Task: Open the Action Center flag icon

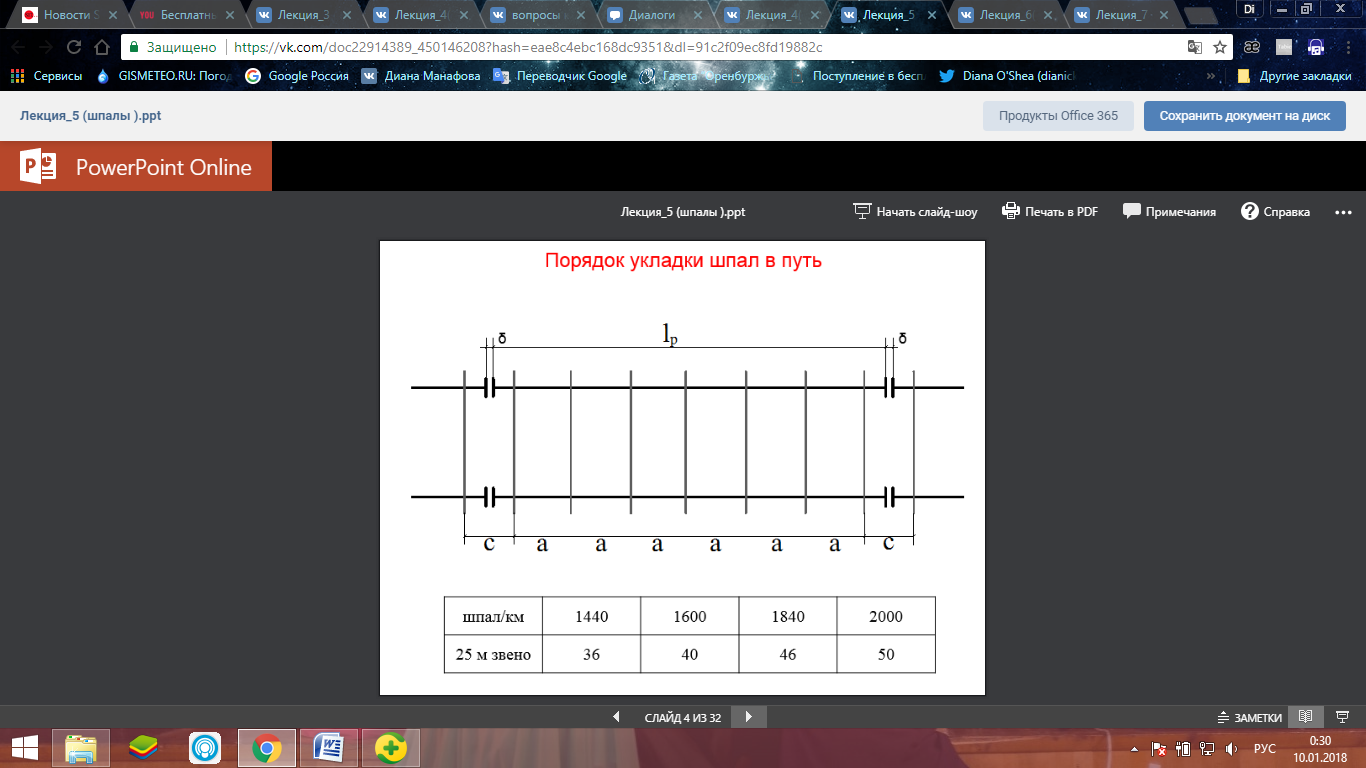Action: pyautogui.click(x=1159, y=748)
